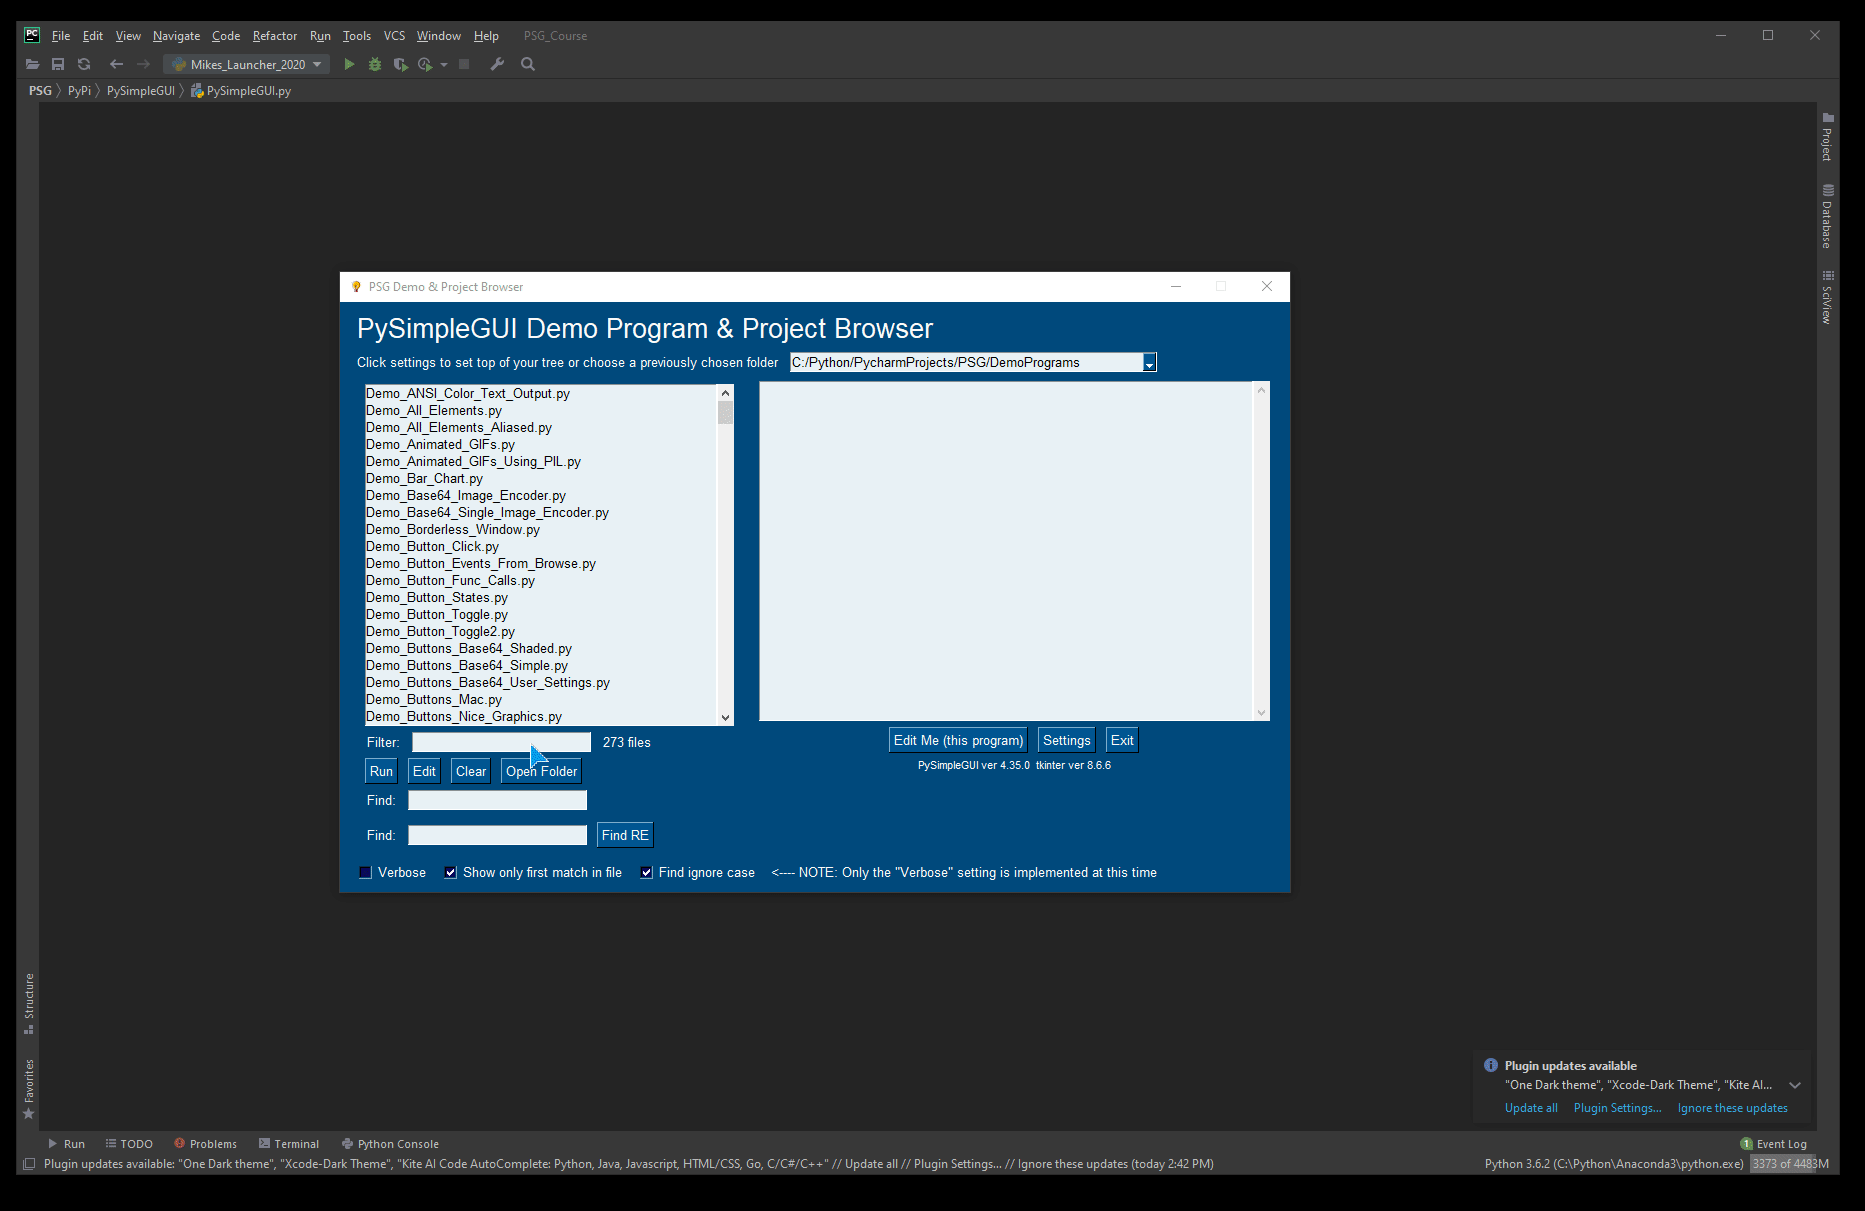Open the Tools menu
This screenshot has width=1865, height=1211.
(x=357, y=36)
